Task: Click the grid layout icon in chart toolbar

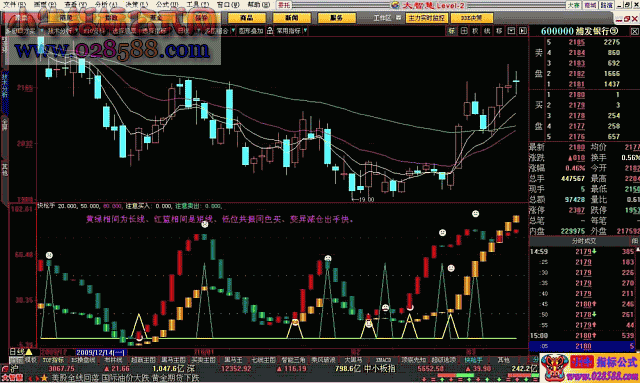Action: pos(464,31)
